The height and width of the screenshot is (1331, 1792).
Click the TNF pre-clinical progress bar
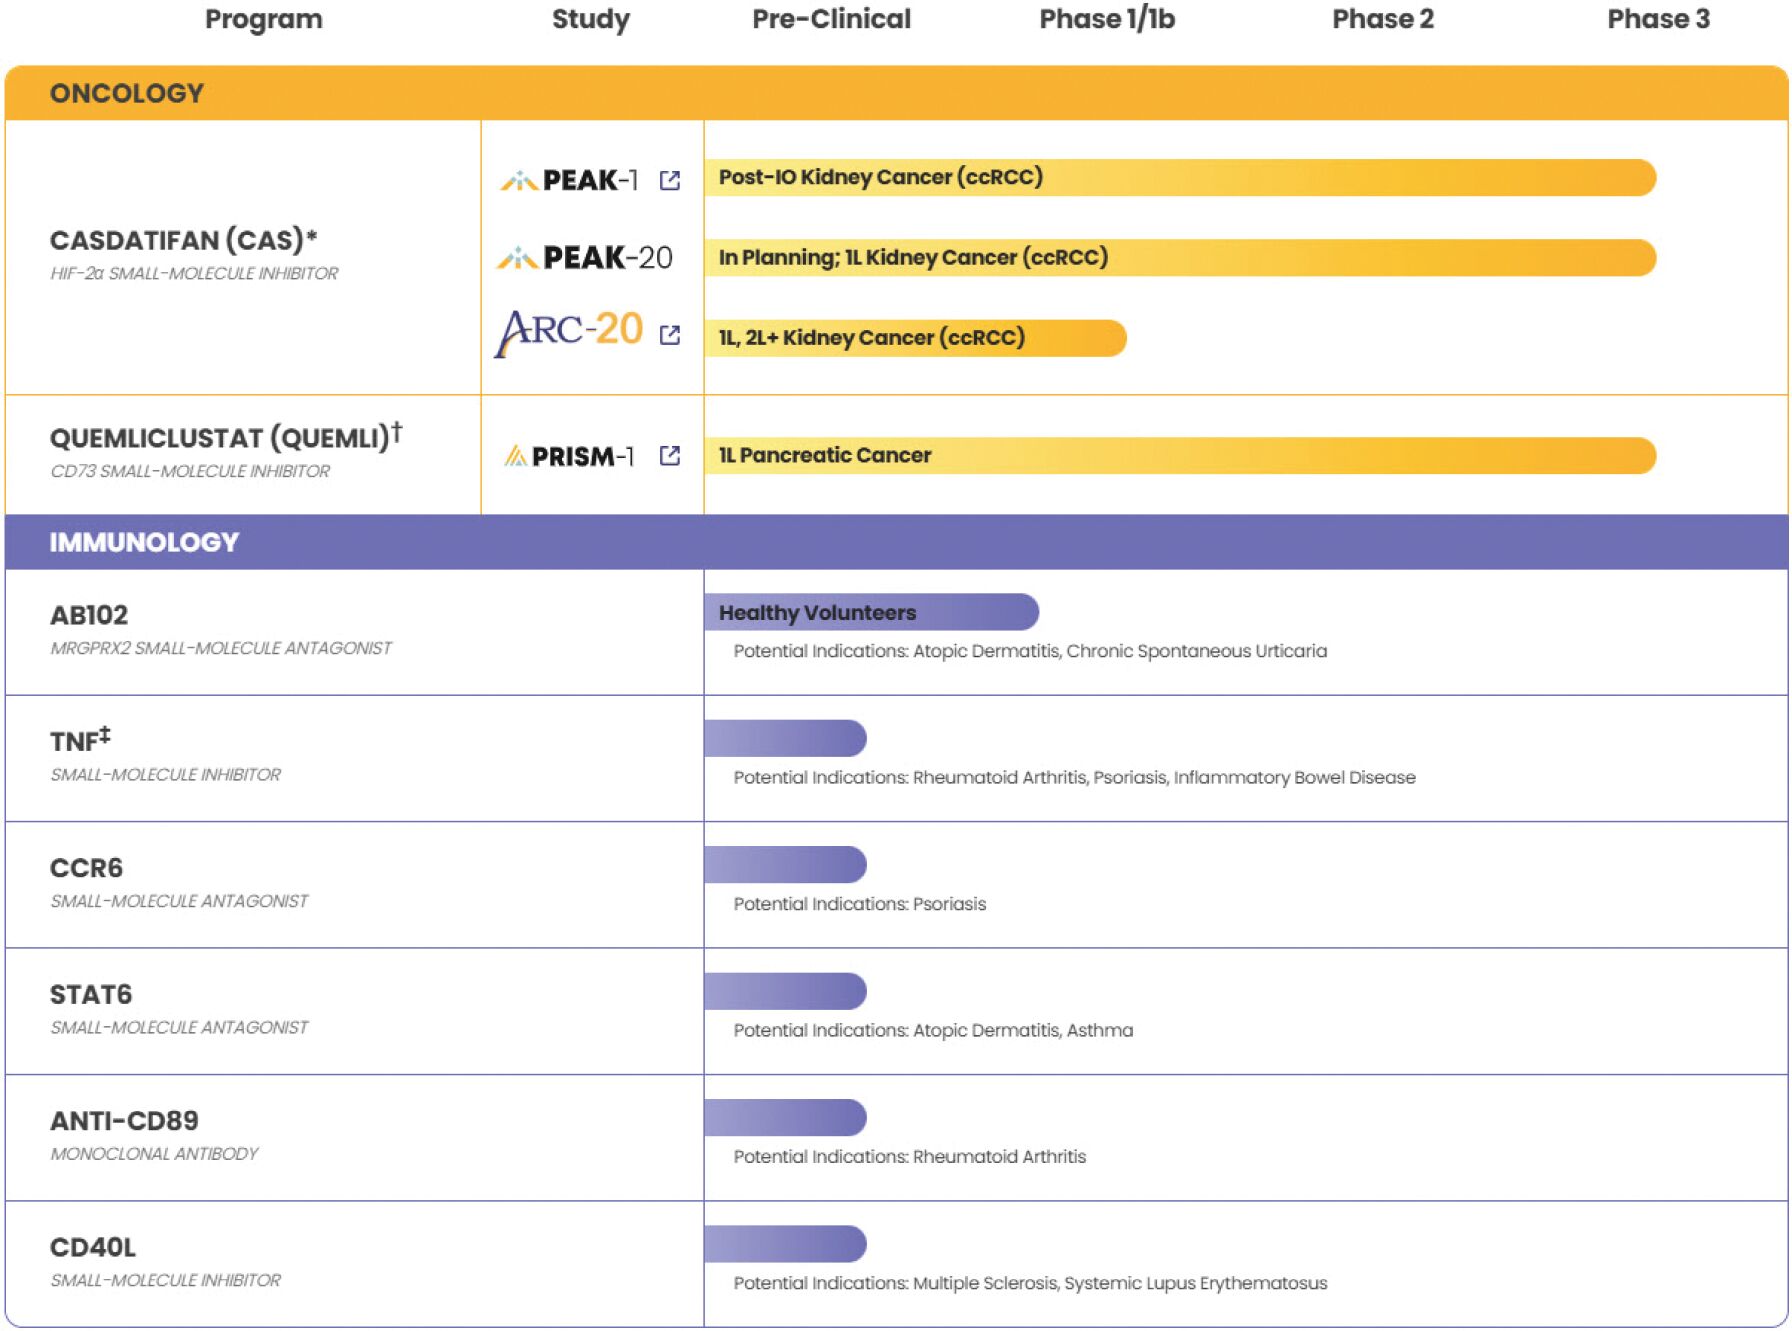785,738
